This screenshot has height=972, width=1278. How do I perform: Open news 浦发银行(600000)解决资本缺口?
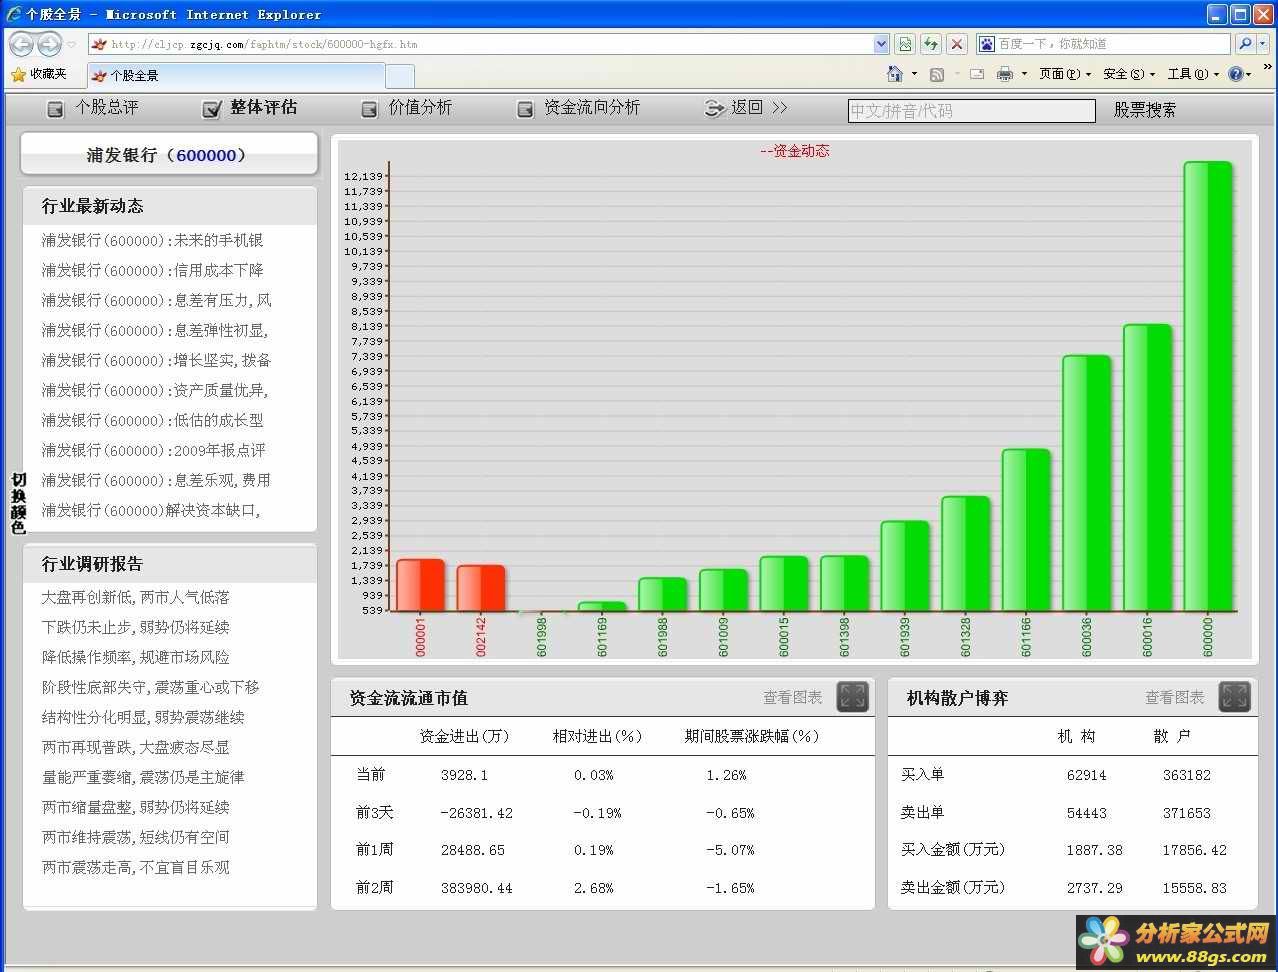tap(151, 510)
